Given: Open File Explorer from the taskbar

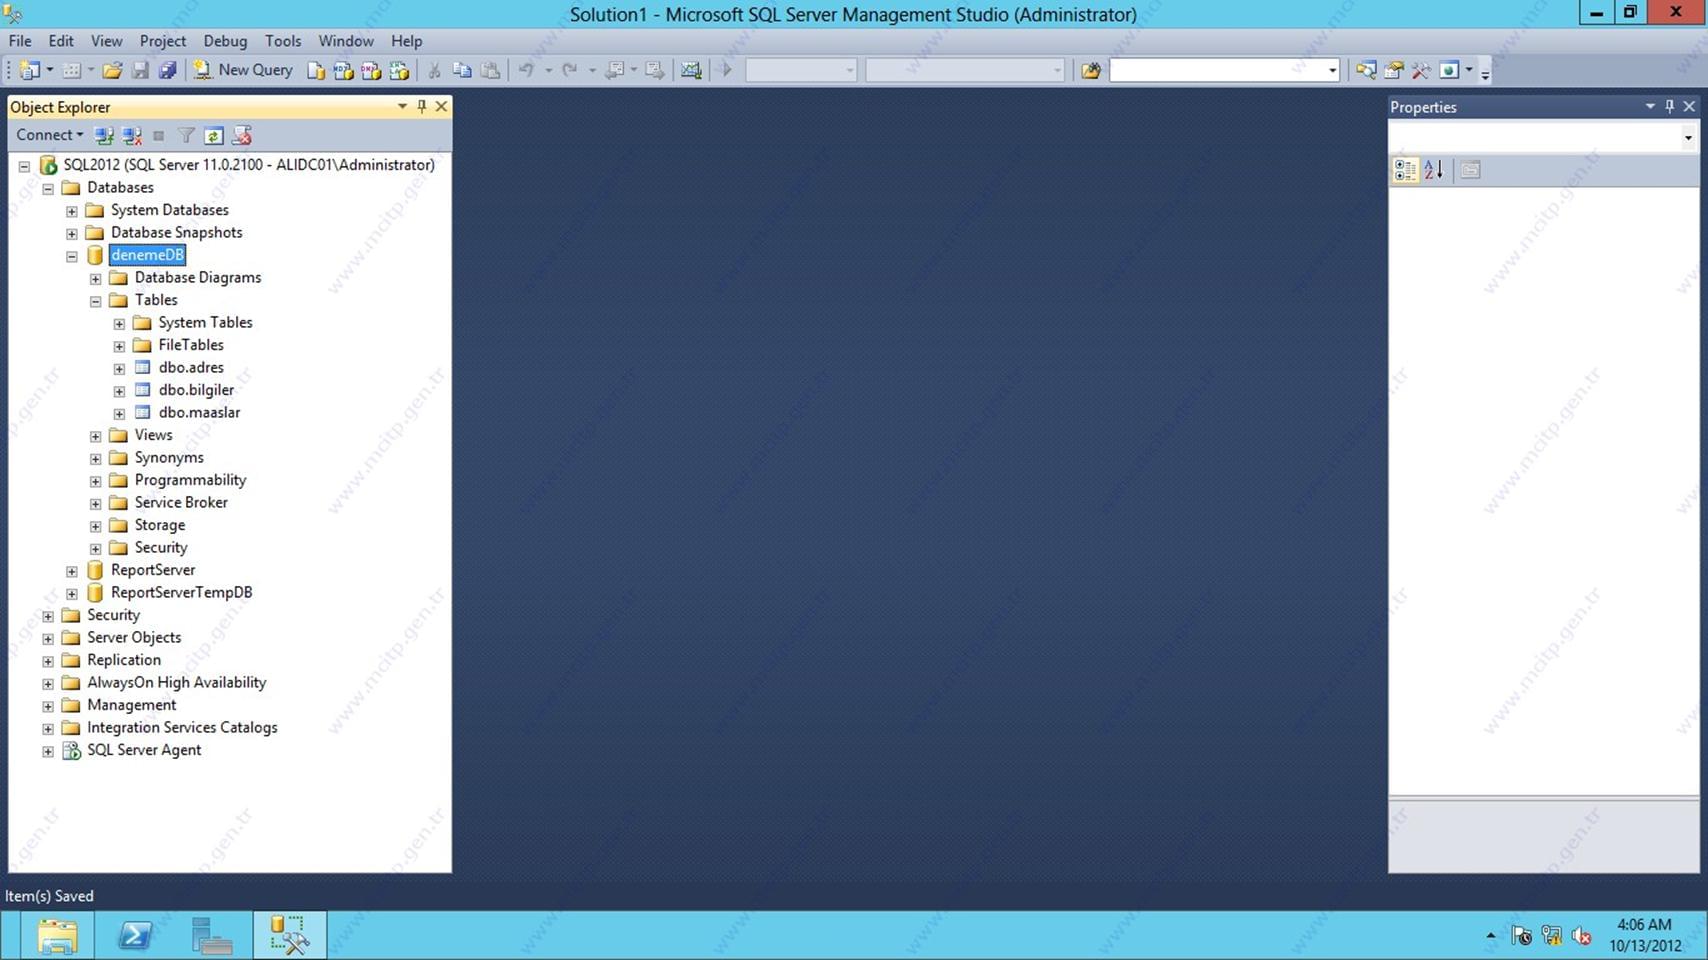Looking at the screenshot, I should [57, 936].
